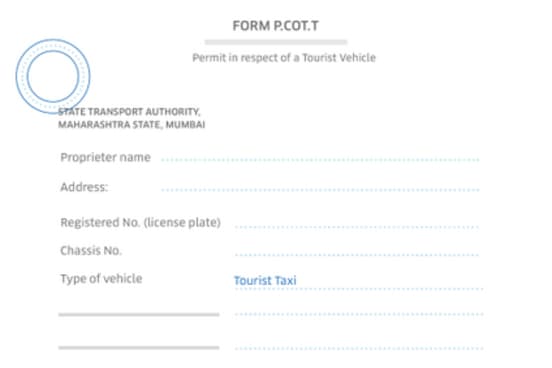The height and width of the screenshot is (368, 552).
Task: Click the Chassis No. label
Action: click(91, 251)
